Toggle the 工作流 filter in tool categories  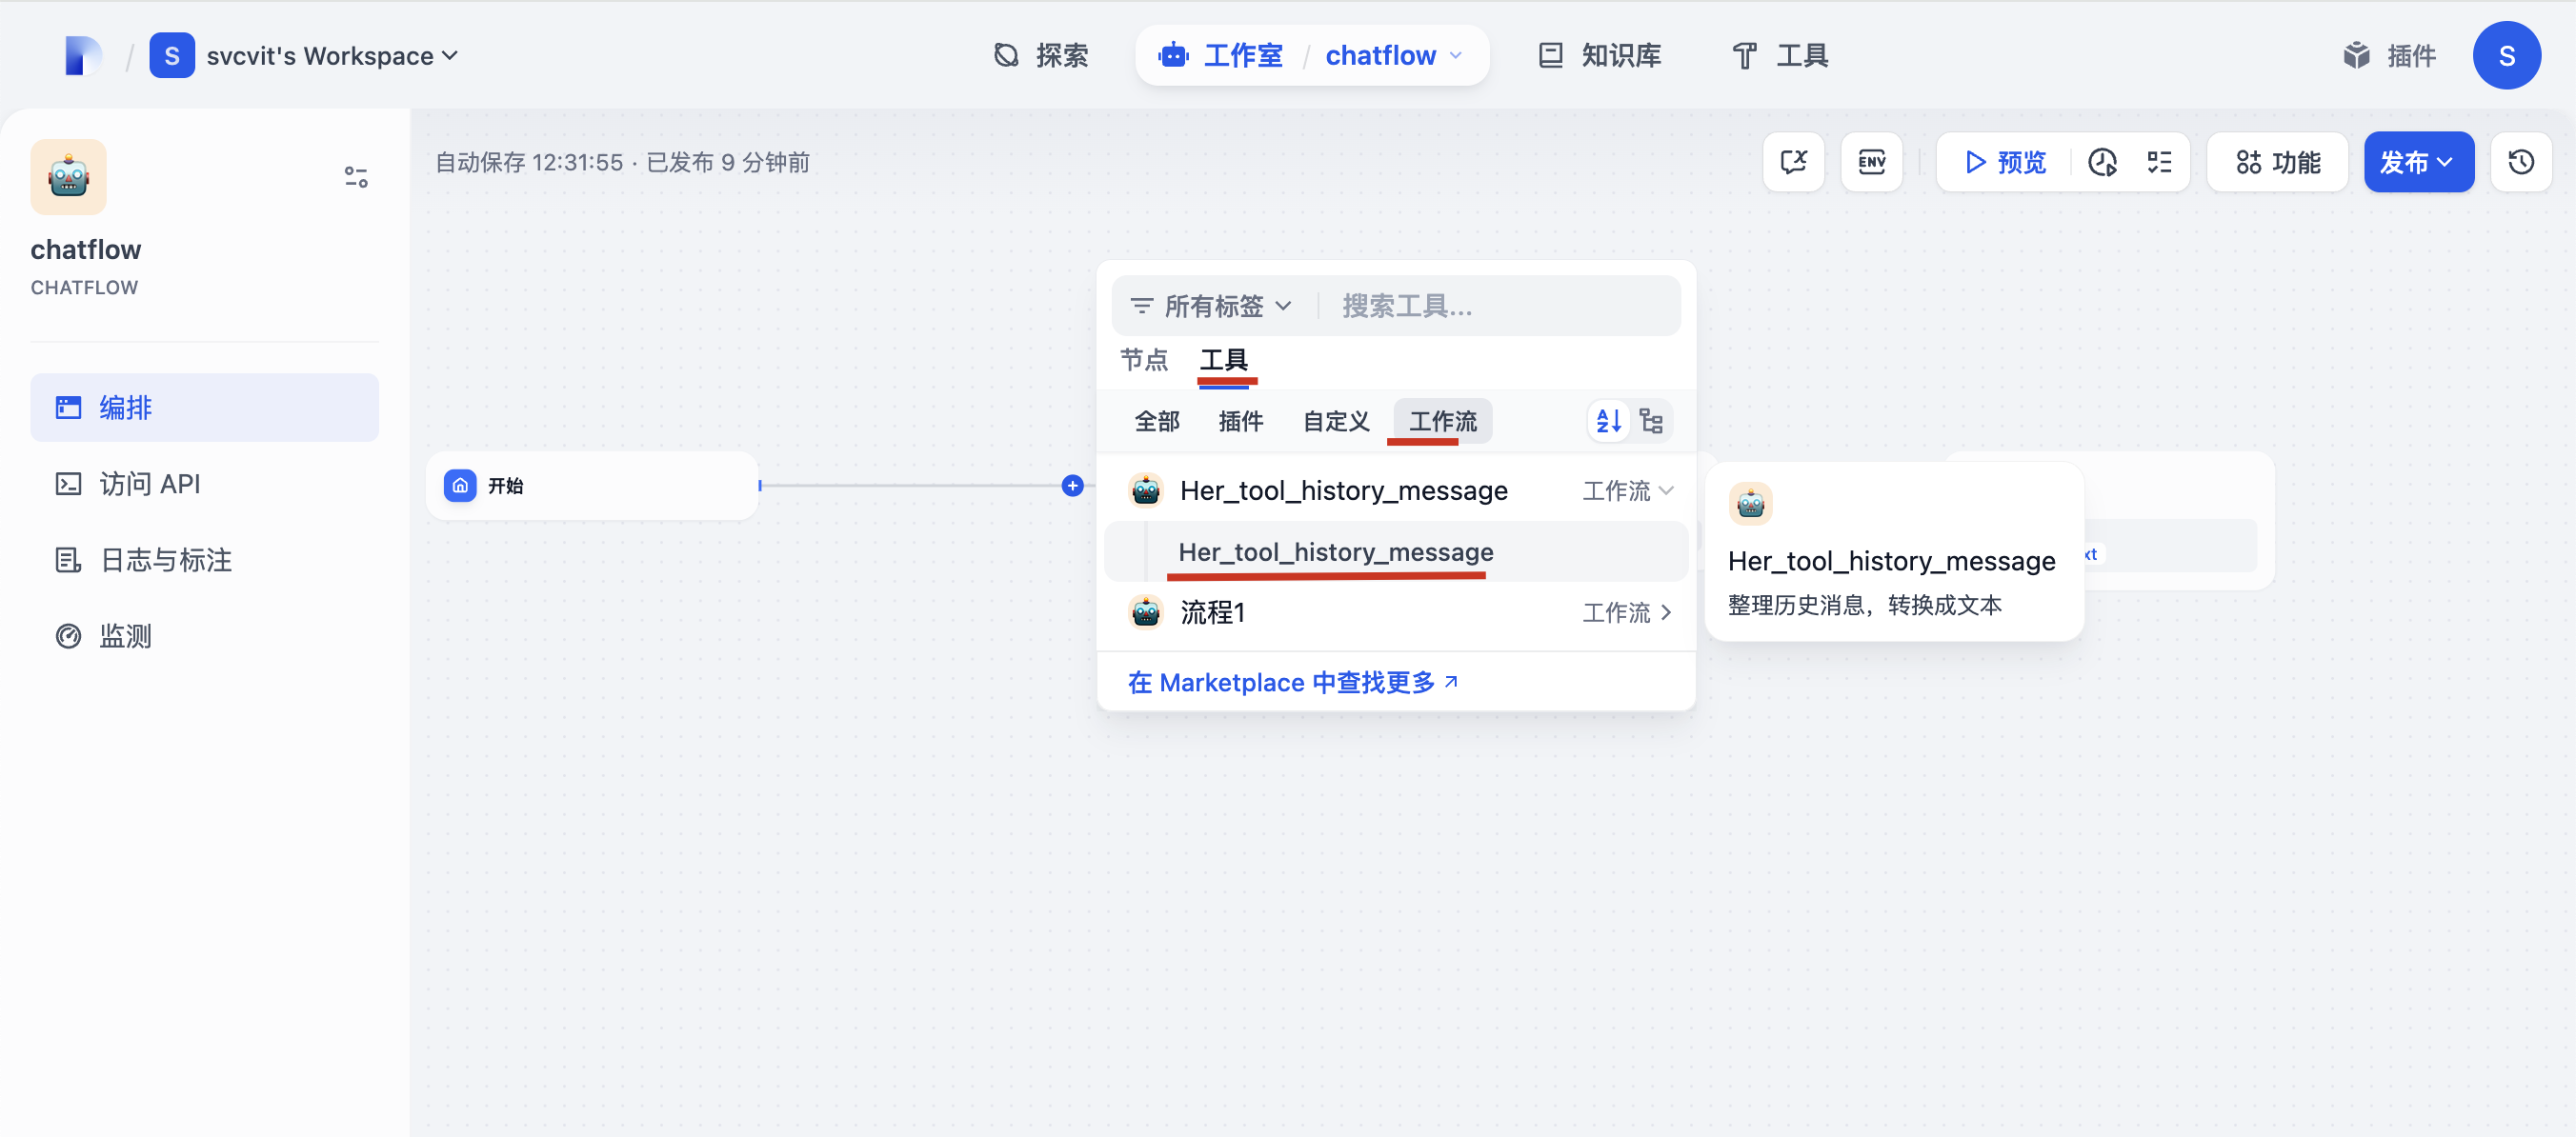pos(1440,421)
